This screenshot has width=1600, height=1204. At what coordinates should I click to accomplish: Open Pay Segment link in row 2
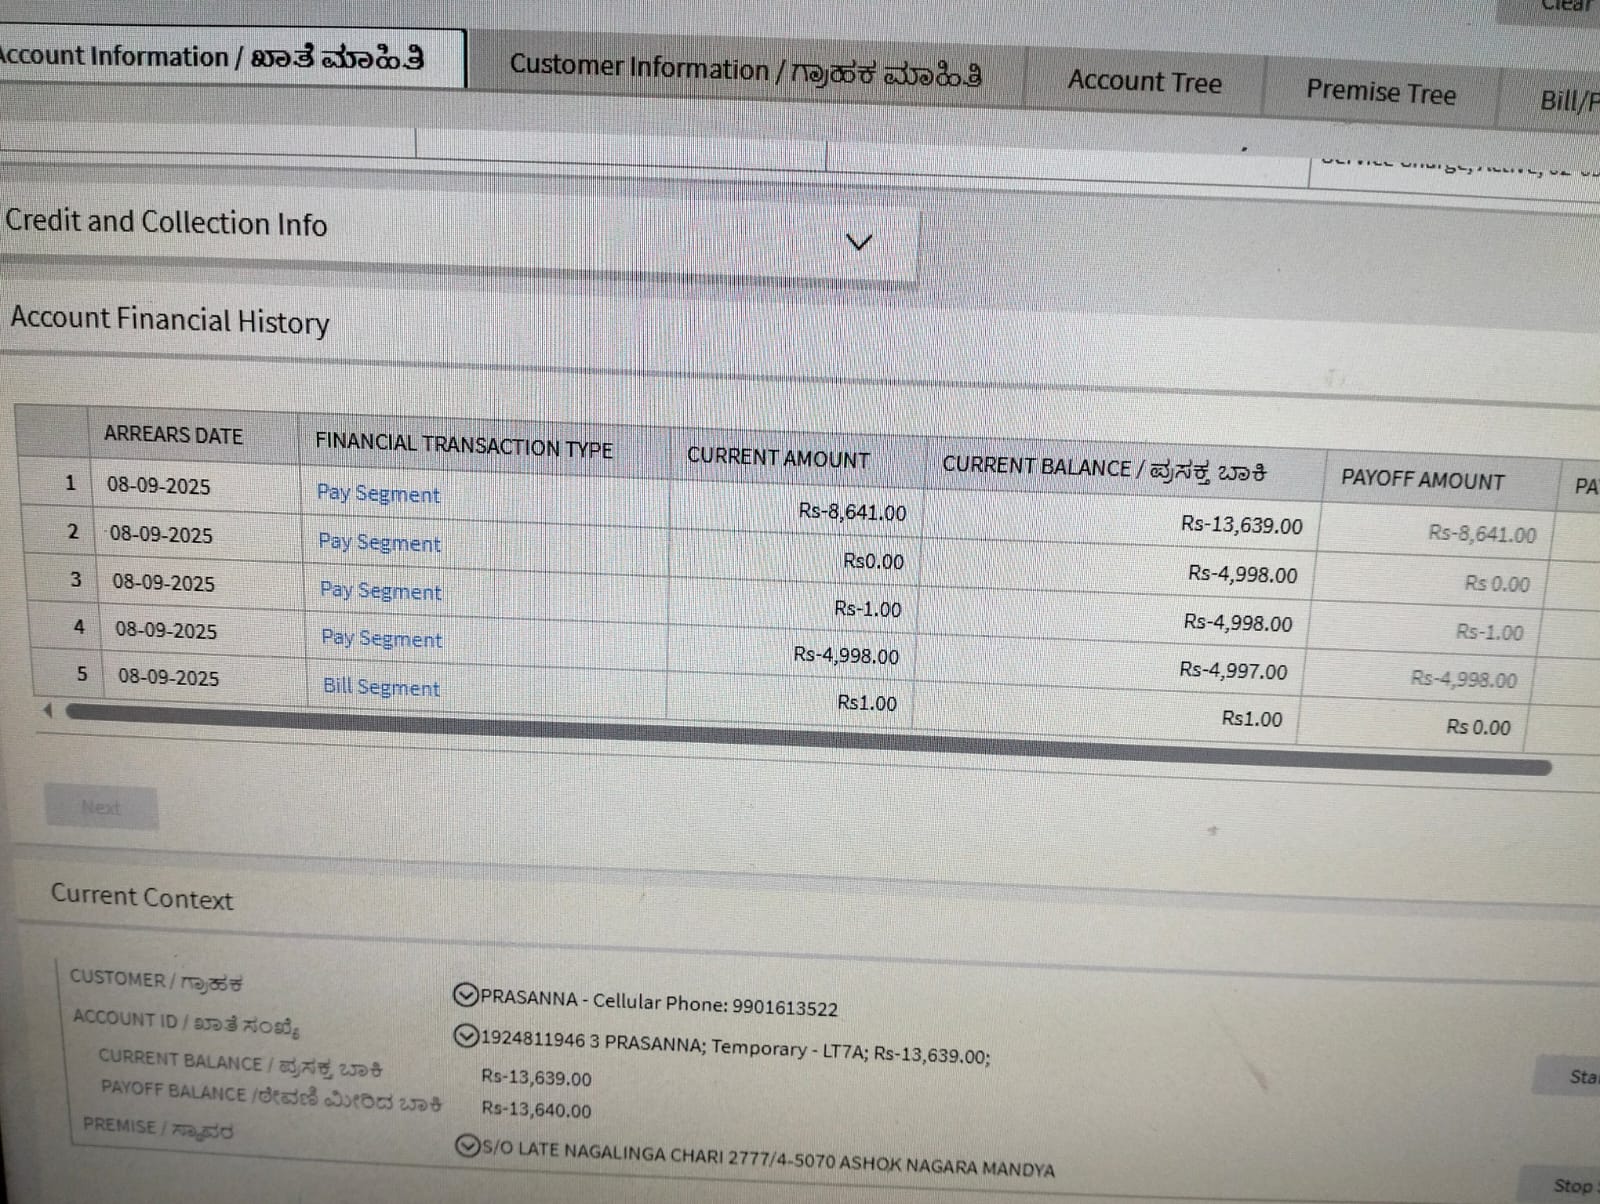click(x=379, y=542)
